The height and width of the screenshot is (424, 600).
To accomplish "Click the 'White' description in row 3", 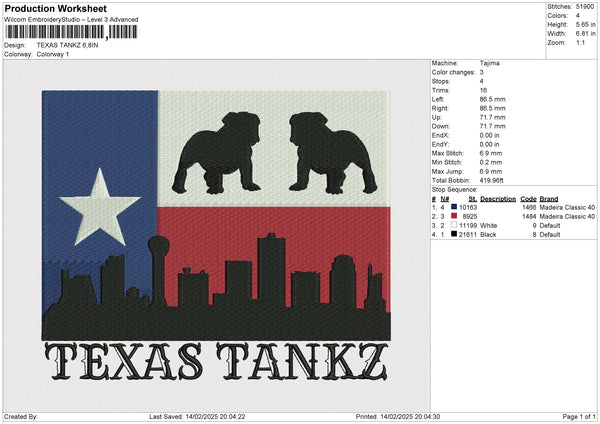I will tap(489, 225).
